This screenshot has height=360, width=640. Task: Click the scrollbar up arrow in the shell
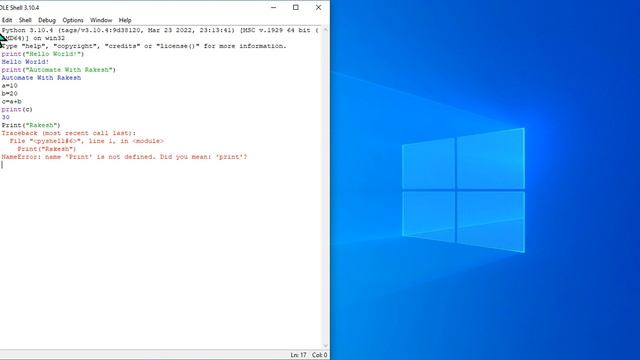[325, 30]
